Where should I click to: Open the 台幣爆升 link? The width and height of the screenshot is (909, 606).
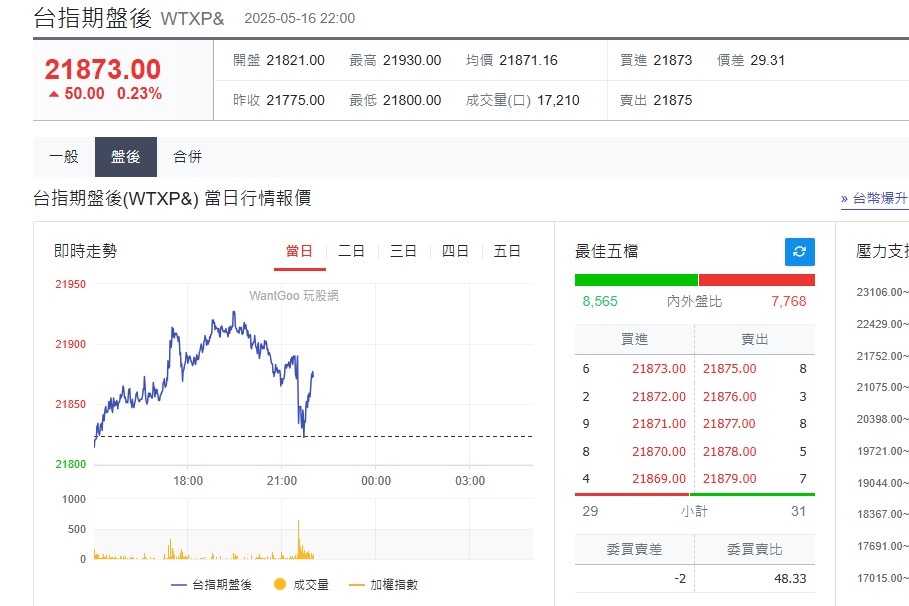(880, 198)
